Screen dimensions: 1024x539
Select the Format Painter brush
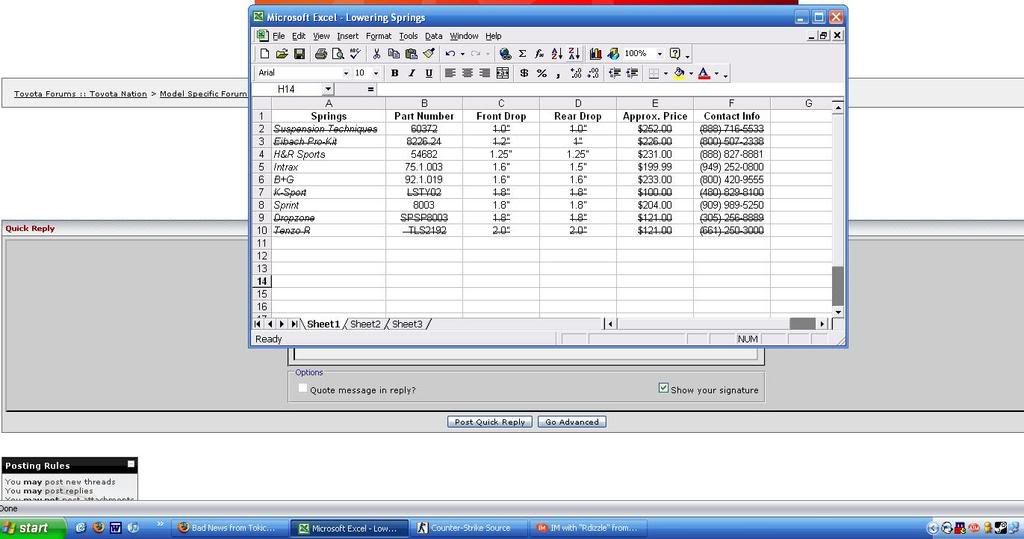point(428,54)
